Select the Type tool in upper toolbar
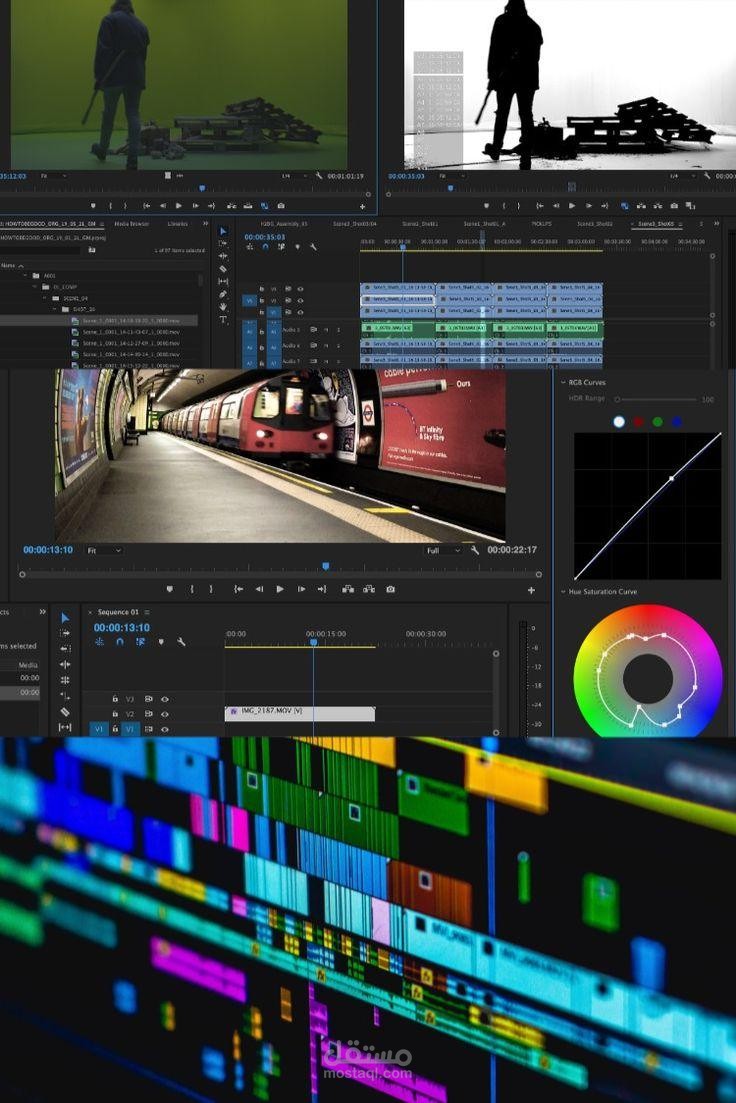This screenshot has height=1103, width=736. [x=223, y=319]
